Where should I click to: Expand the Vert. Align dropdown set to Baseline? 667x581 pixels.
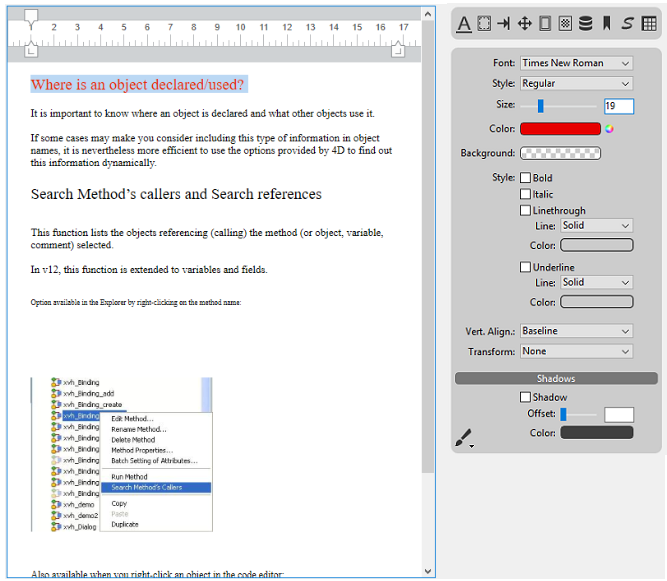tap(576, 331)
